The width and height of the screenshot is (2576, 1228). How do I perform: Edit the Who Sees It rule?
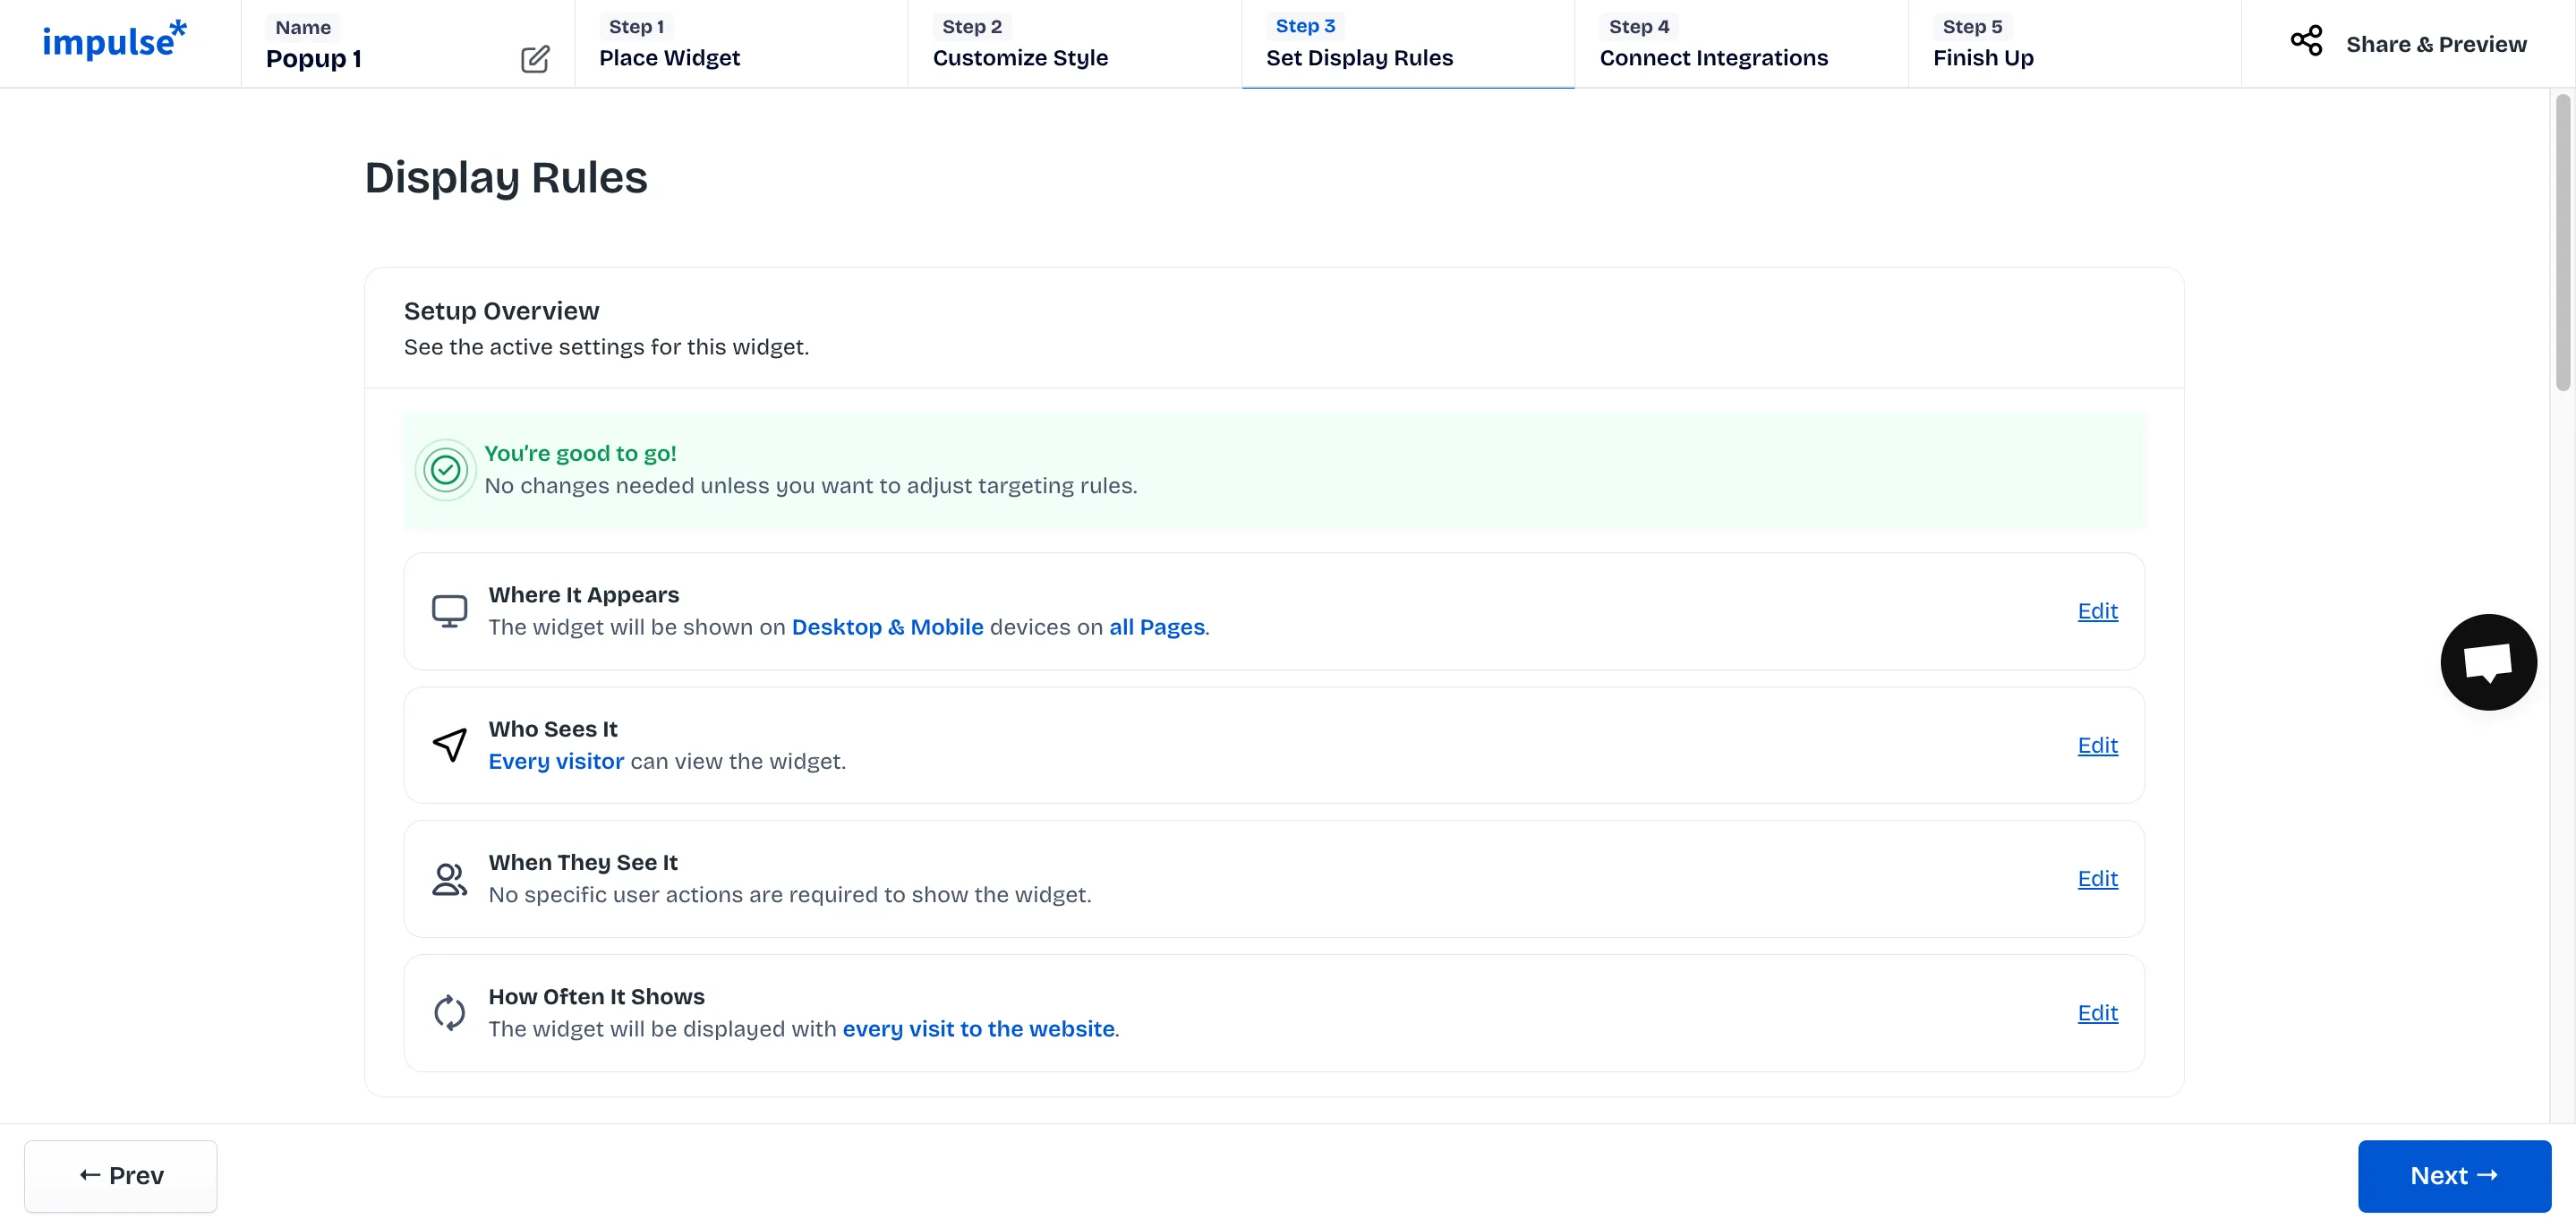click(x=2097, y=745)
